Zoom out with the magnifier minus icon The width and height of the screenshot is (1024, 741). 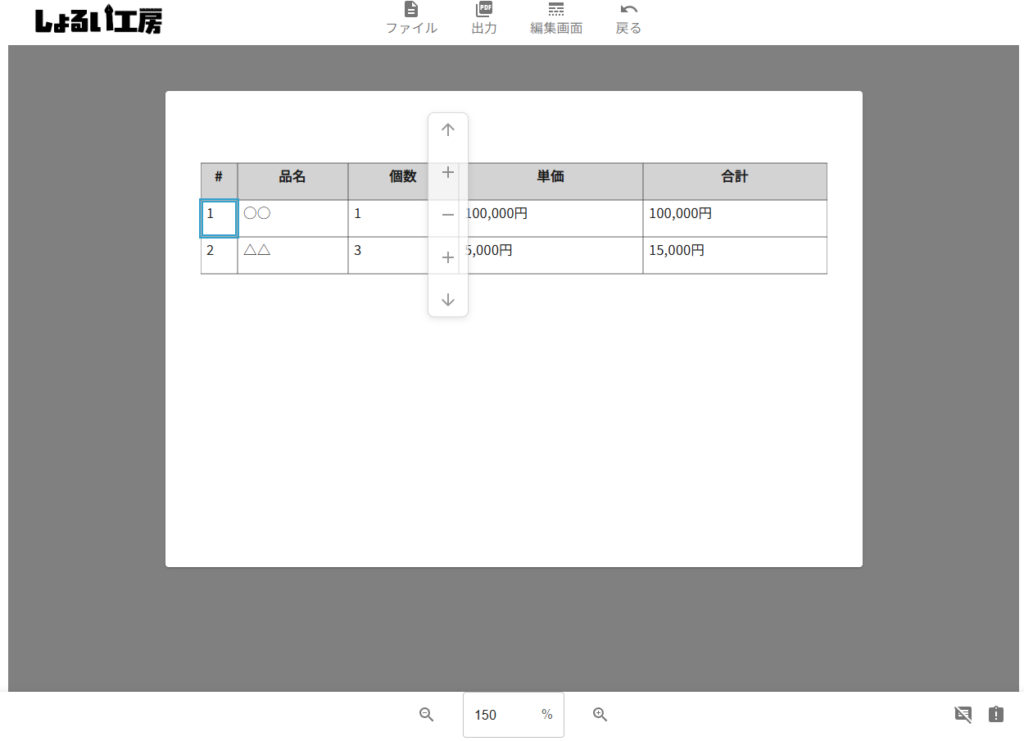426,714
